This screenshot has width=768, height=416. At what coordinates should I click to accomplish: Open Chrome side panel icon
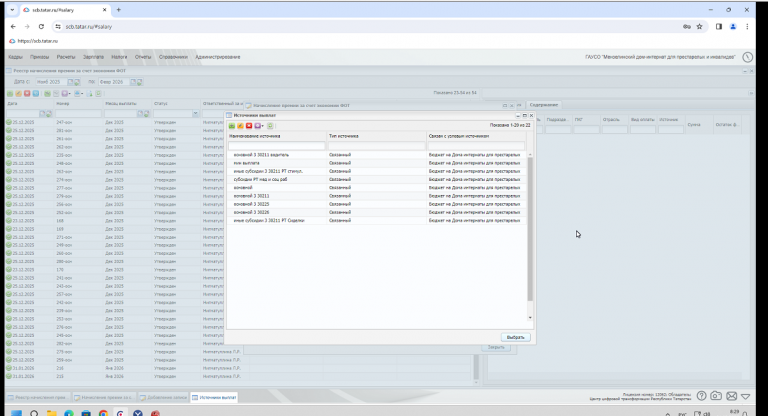(x=719, y=26)
